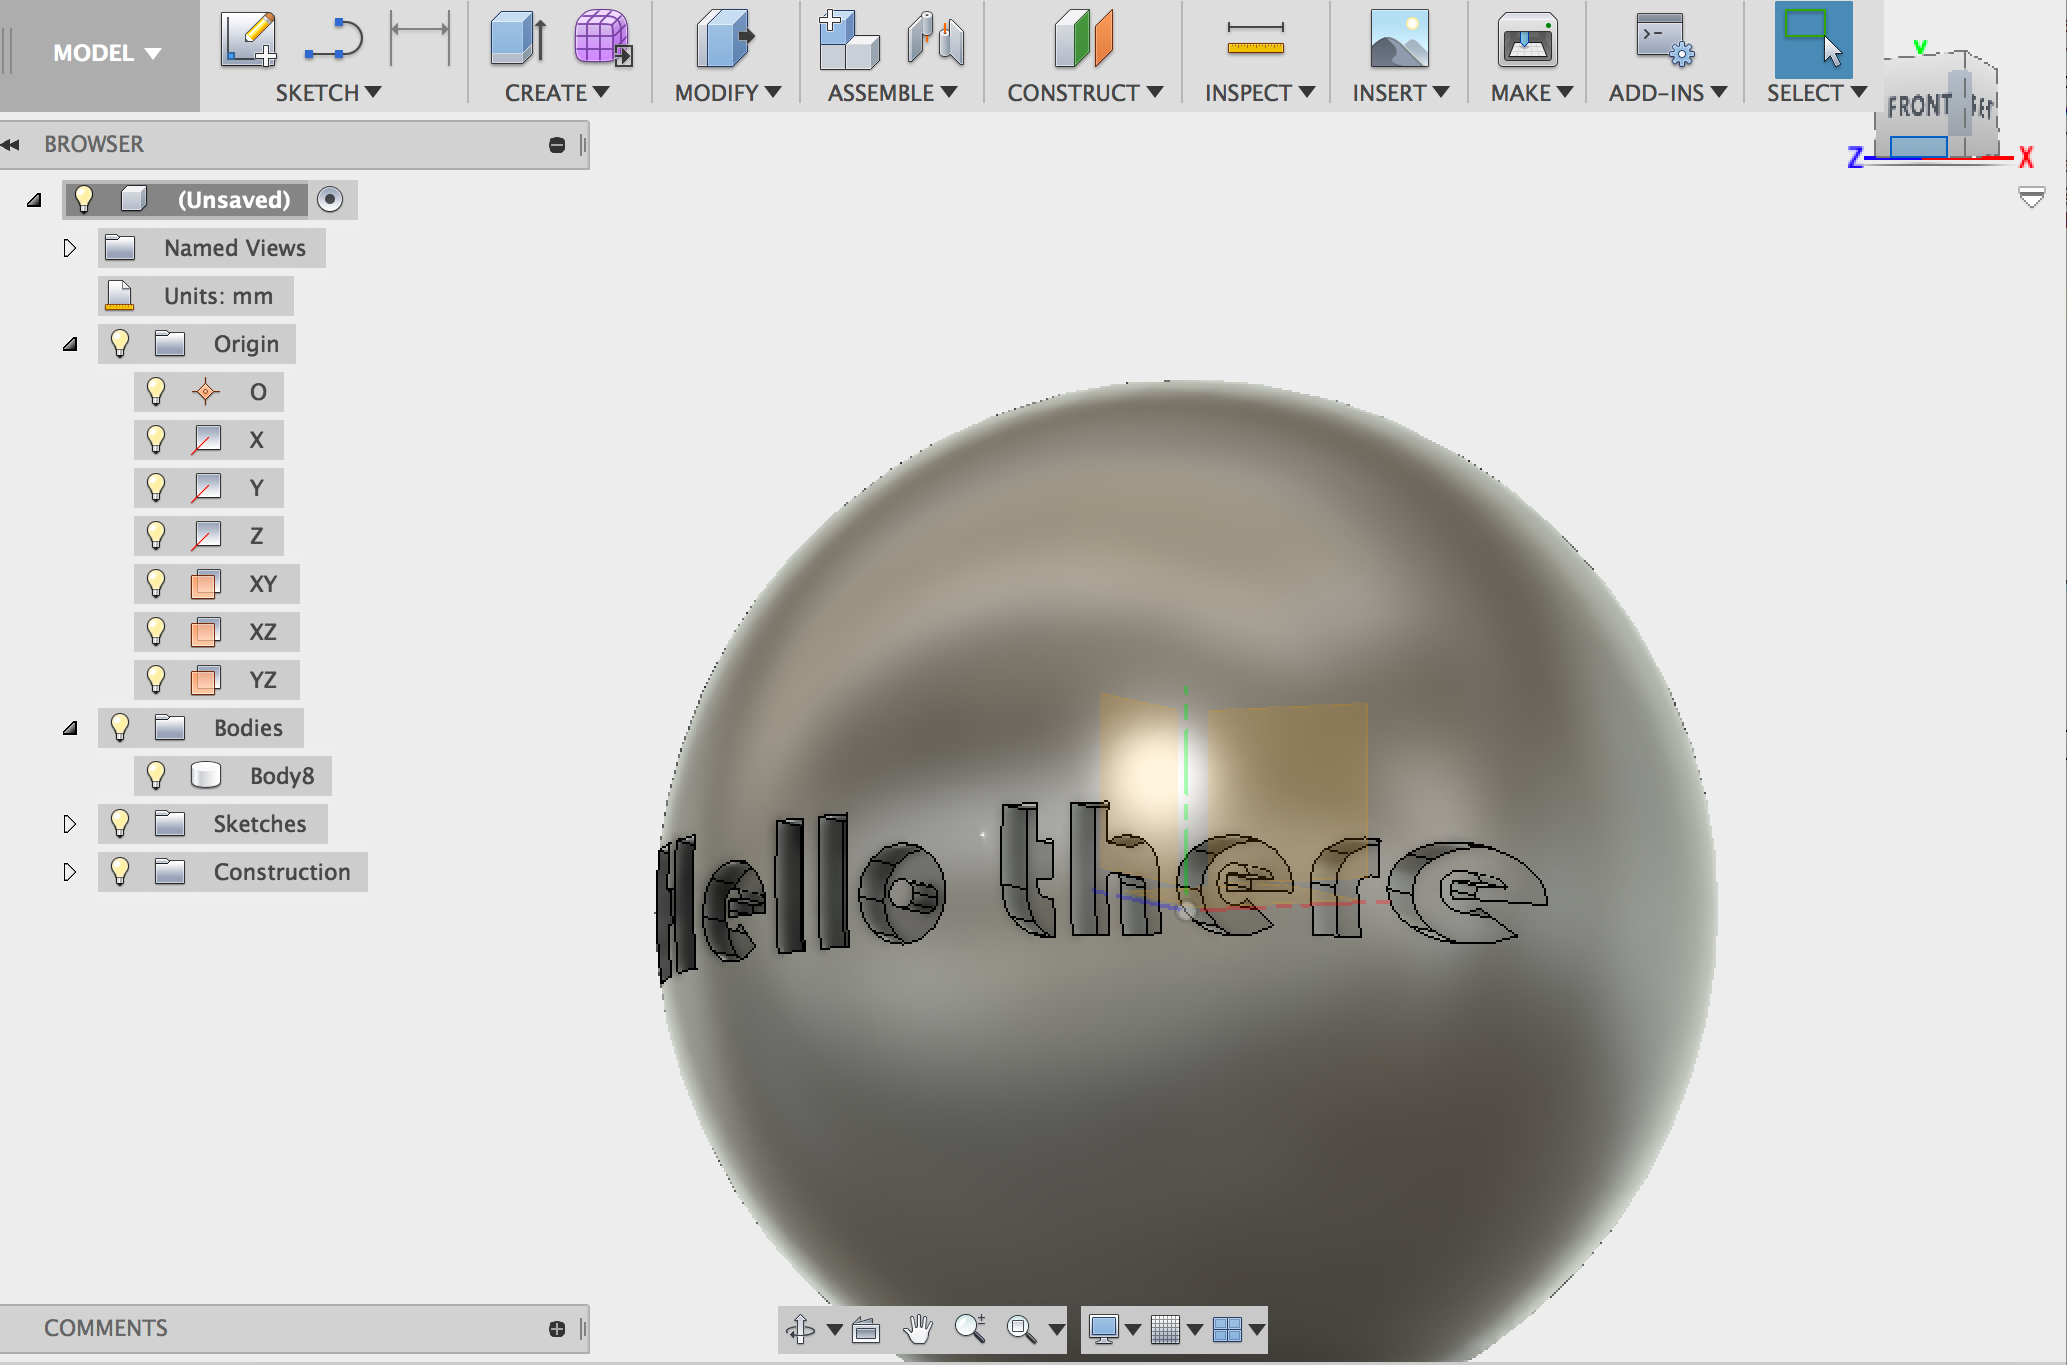Click the Measure ruler icon
The image size is (2067, 1365).
tap(1255, 40)
